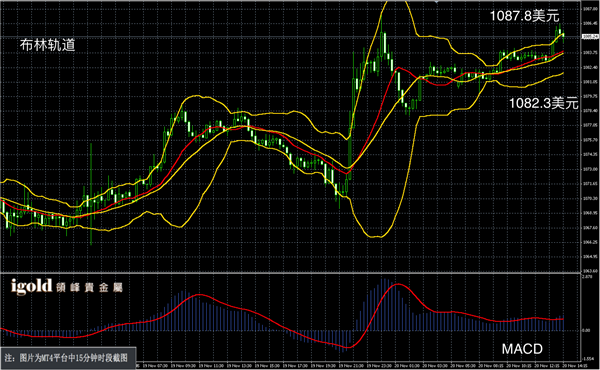Screen dimensions: 600x370
Task: Click the current price marker on price axis
Action: coord(590,36)
